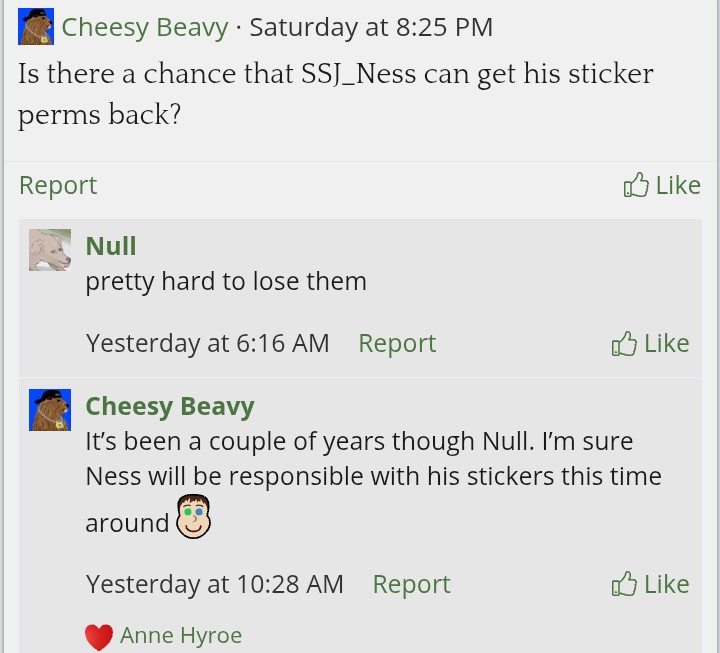Screen dimensions: 720x653
Task: Open Cheesy Beavy profile from post header
Action: pyautogui.click(x=145, y=27)
